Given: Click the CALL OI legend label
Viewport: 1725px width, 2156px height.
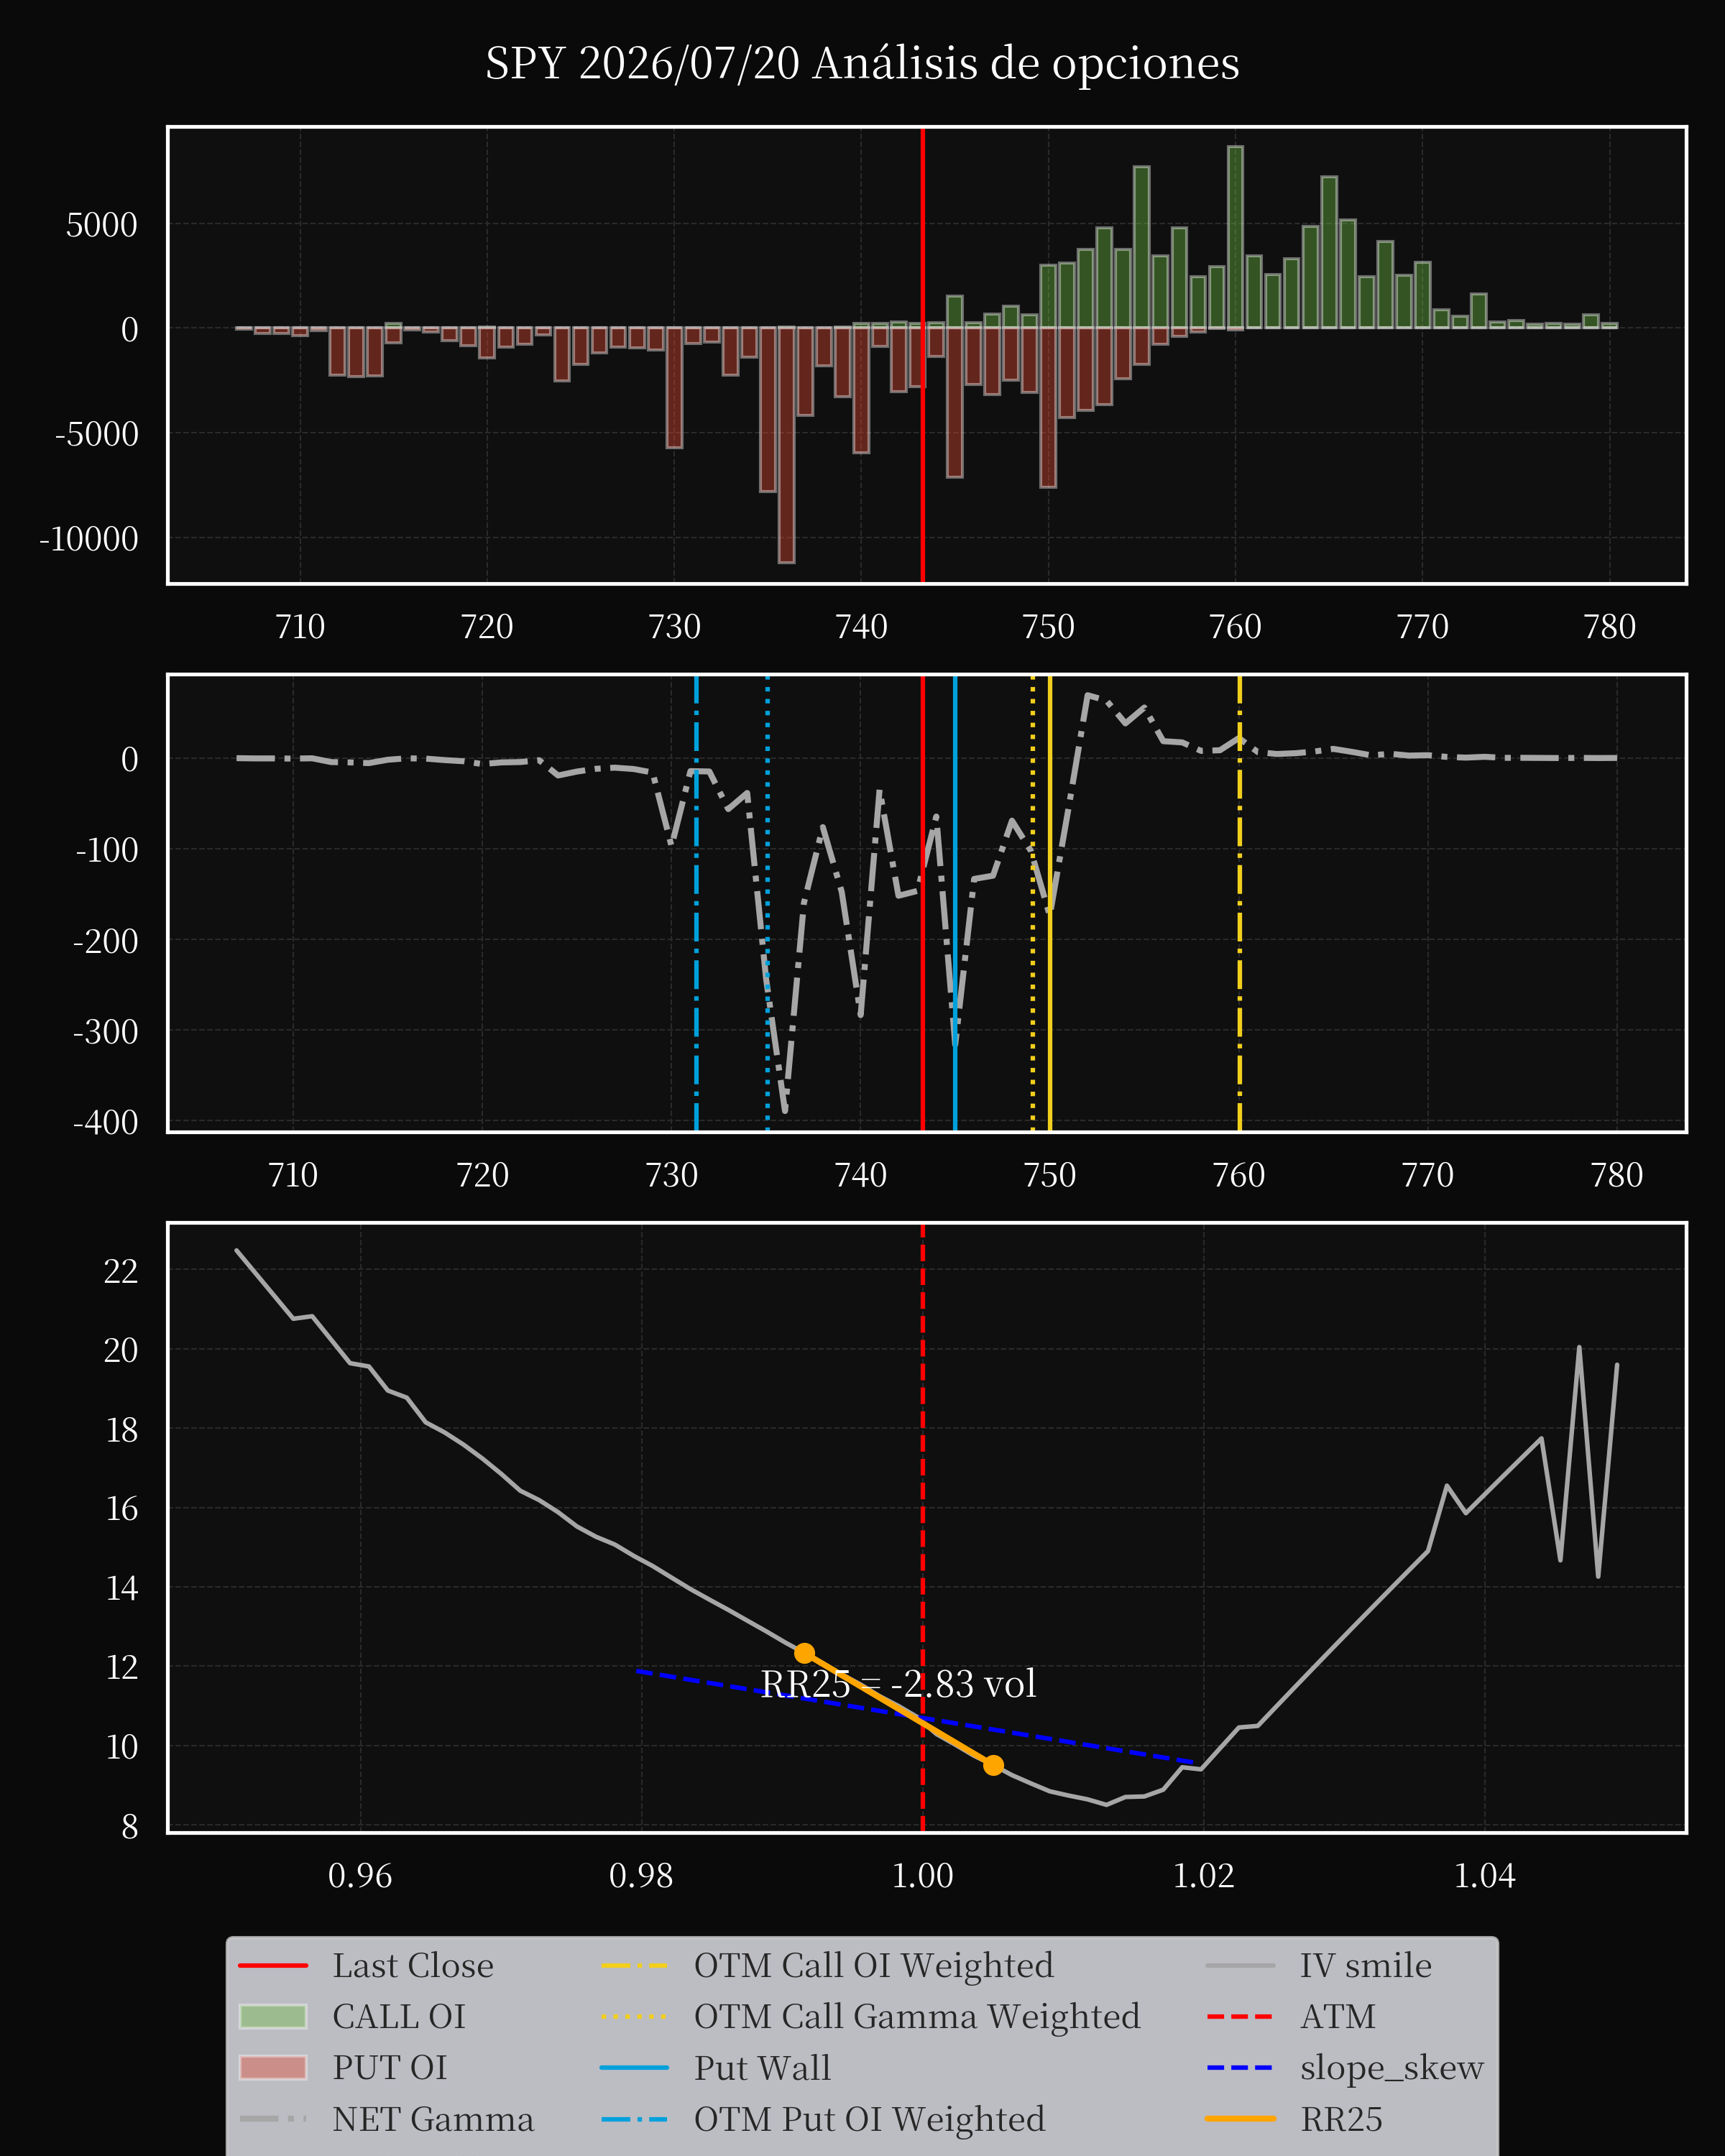Looking at the screenshot, I should (399, 2017).
